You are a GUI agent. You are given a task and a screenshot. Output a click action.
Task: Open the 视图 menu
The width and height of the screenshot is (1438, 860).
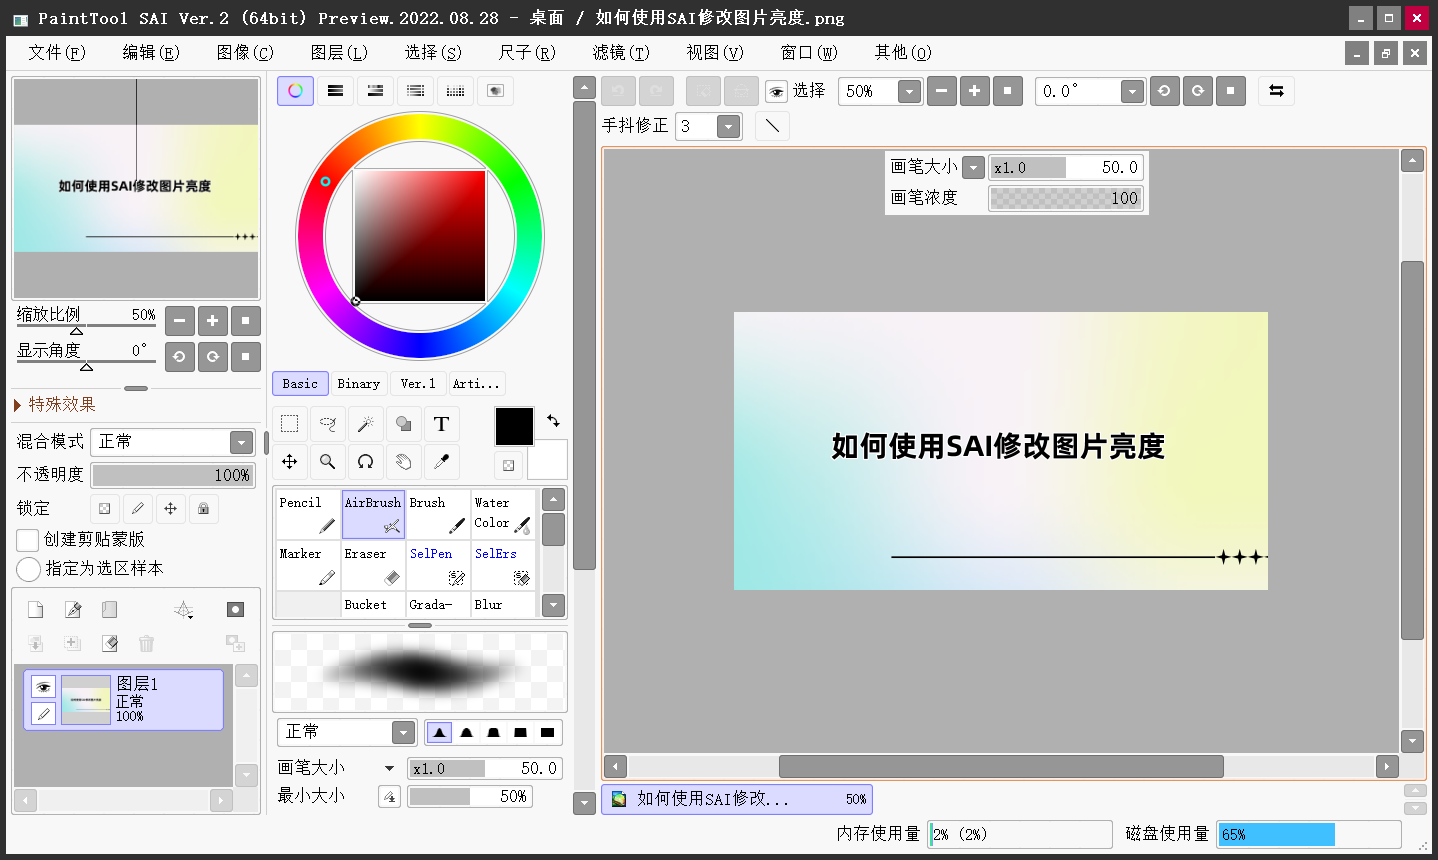[x=715, y=52]
